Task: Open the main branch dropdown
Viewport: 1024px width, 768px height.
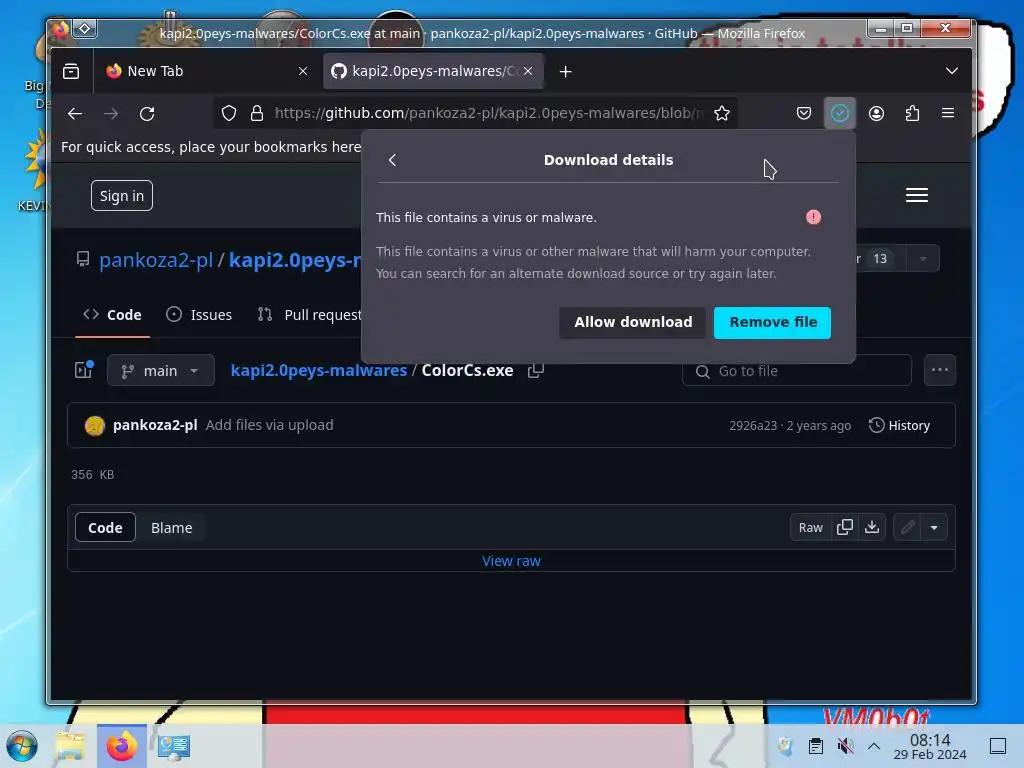Action: click(x=161, y=371)
